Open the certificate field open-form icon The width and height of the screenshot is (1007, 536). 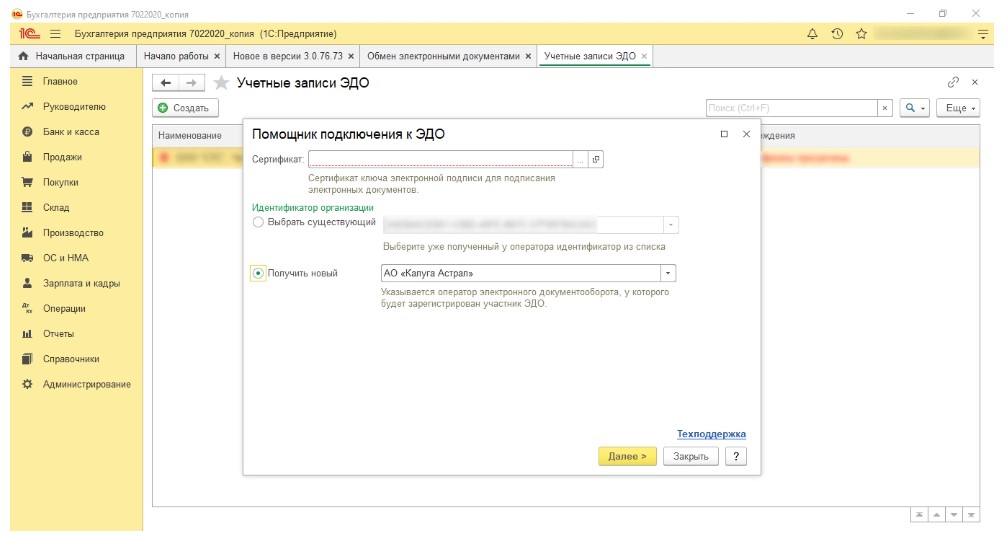596,159
